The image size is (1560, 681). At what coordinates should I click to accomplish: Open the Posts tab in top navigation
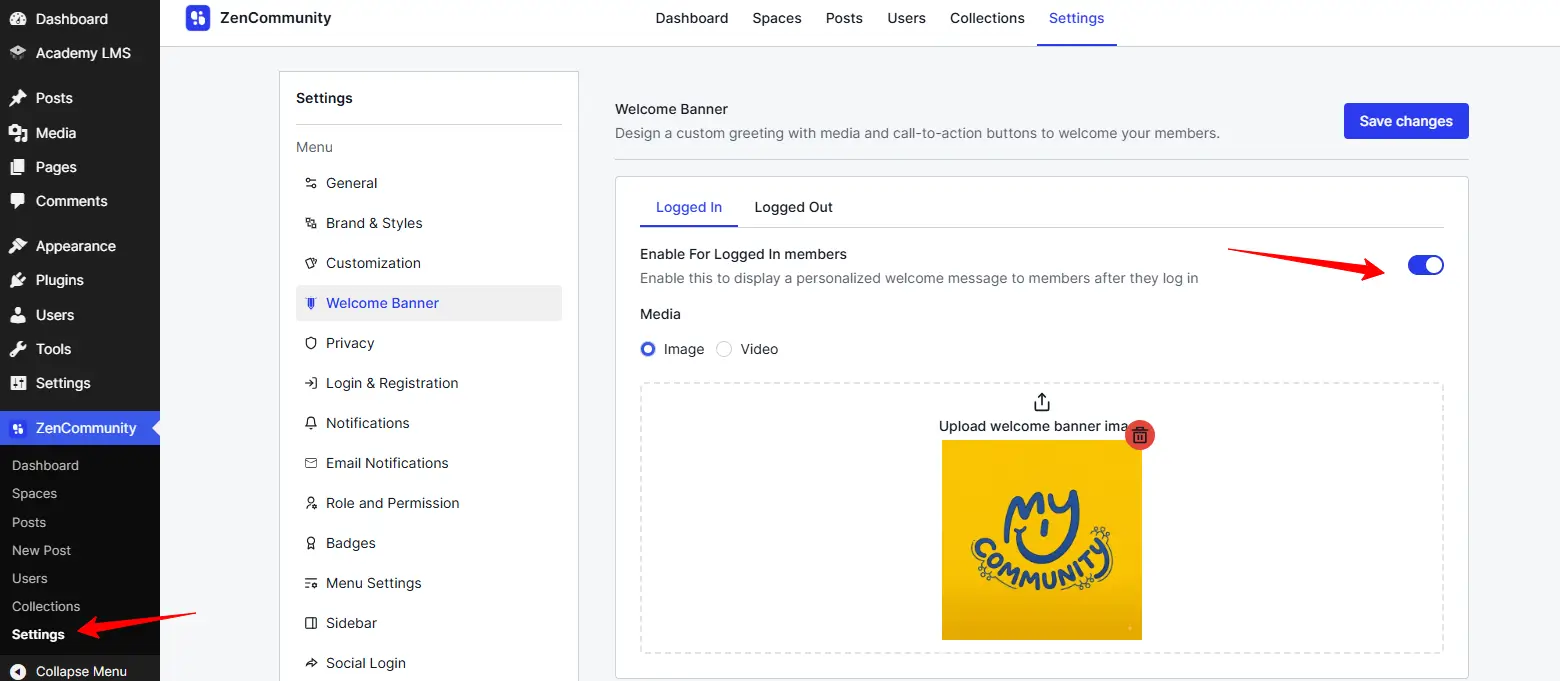point(844,18)
